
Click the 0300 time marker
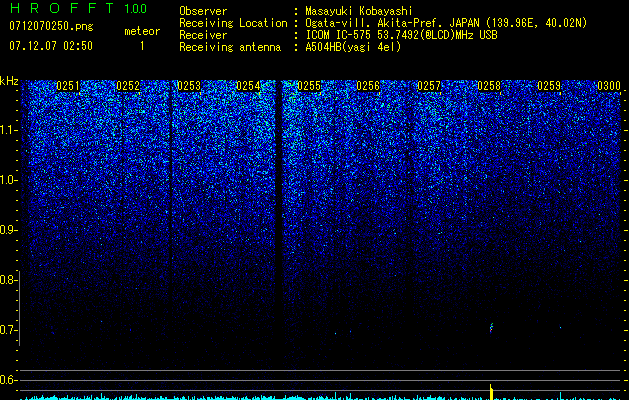click(609, 86)
